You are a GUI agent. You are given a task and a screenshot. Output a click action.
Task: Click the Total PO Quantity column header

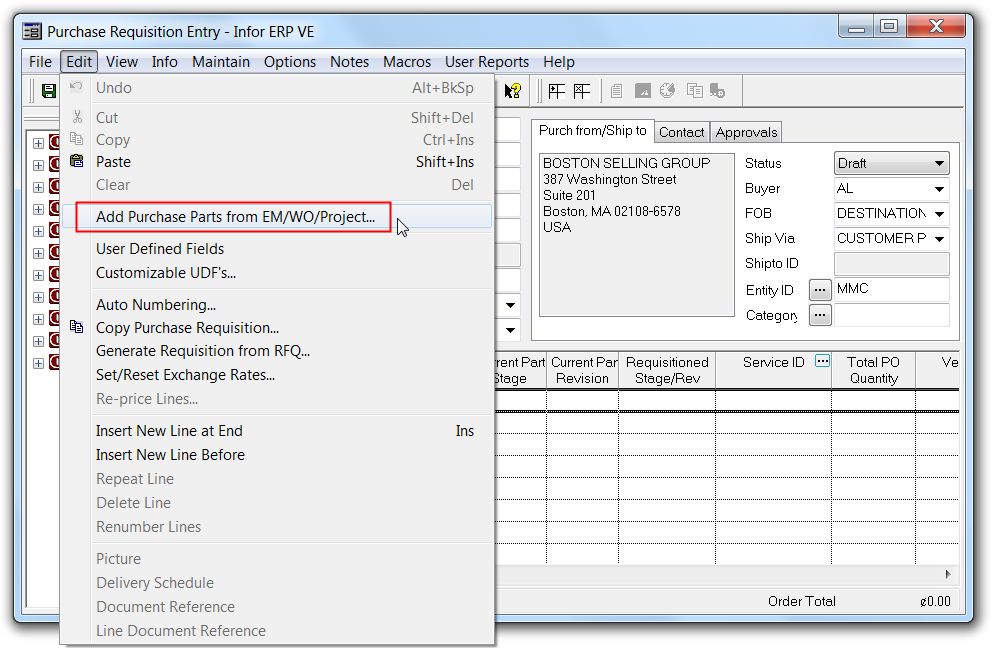pyautogui.click(x=873, y=370)
